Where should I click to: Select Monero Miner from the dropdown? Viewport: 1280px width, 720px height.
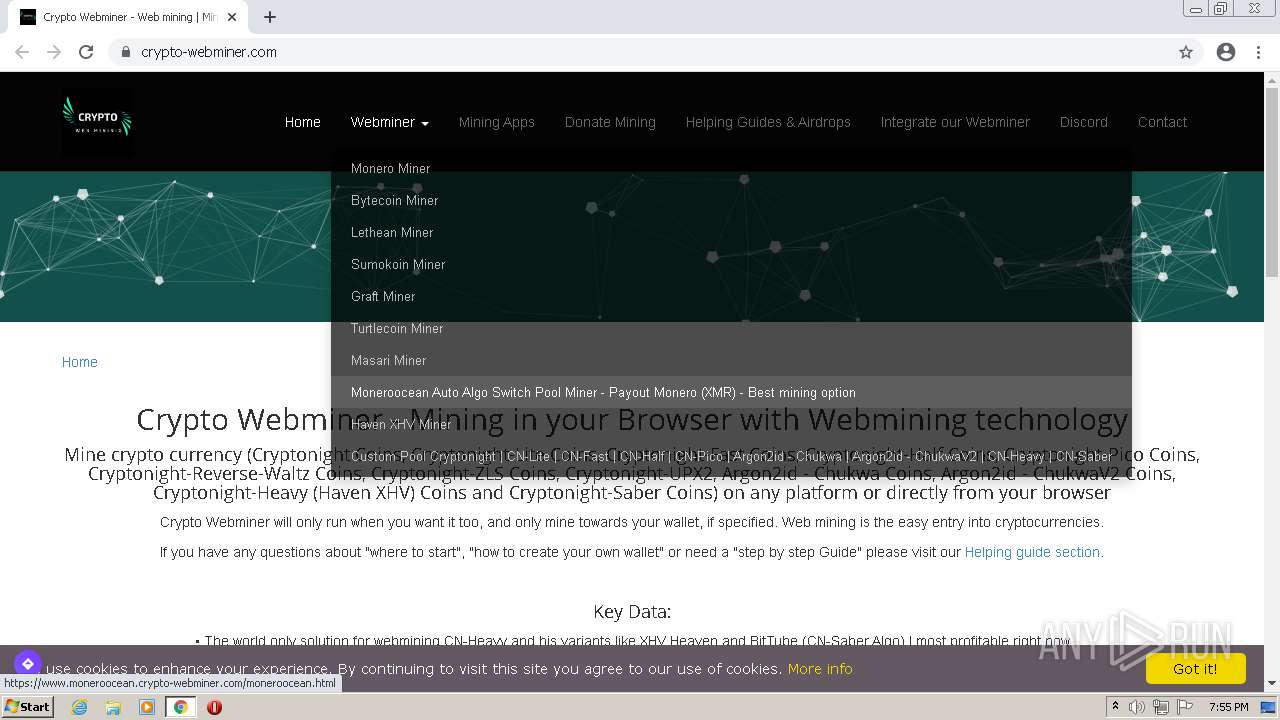coord(731,168)
